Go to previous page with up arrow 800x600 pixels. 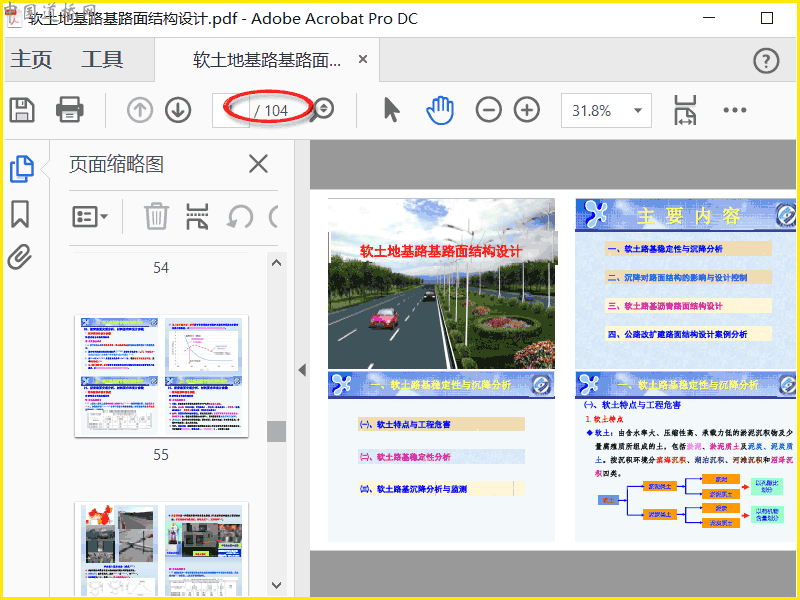pyautogui.click(x=140, y=110)
